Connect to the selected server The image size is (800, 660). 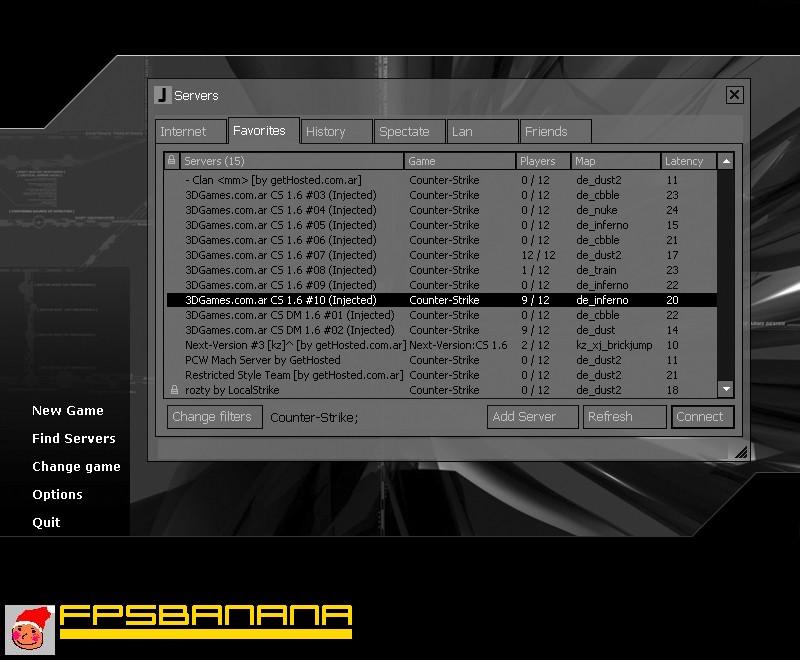[703, 417]
